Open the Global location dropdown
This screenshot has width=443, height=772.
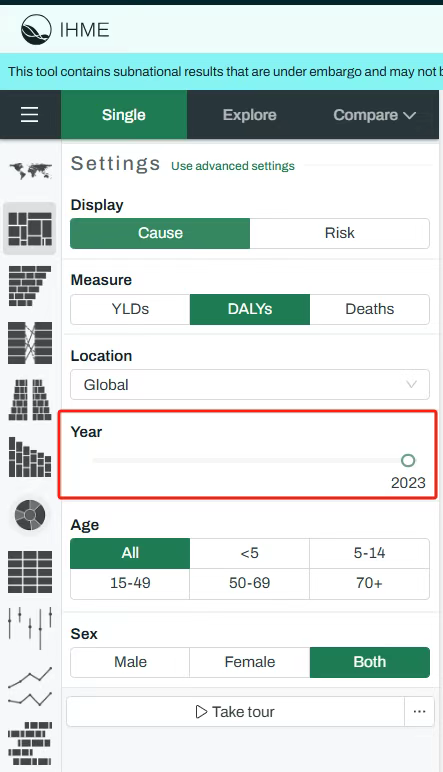pyautogui.click(x=250, y=385)
